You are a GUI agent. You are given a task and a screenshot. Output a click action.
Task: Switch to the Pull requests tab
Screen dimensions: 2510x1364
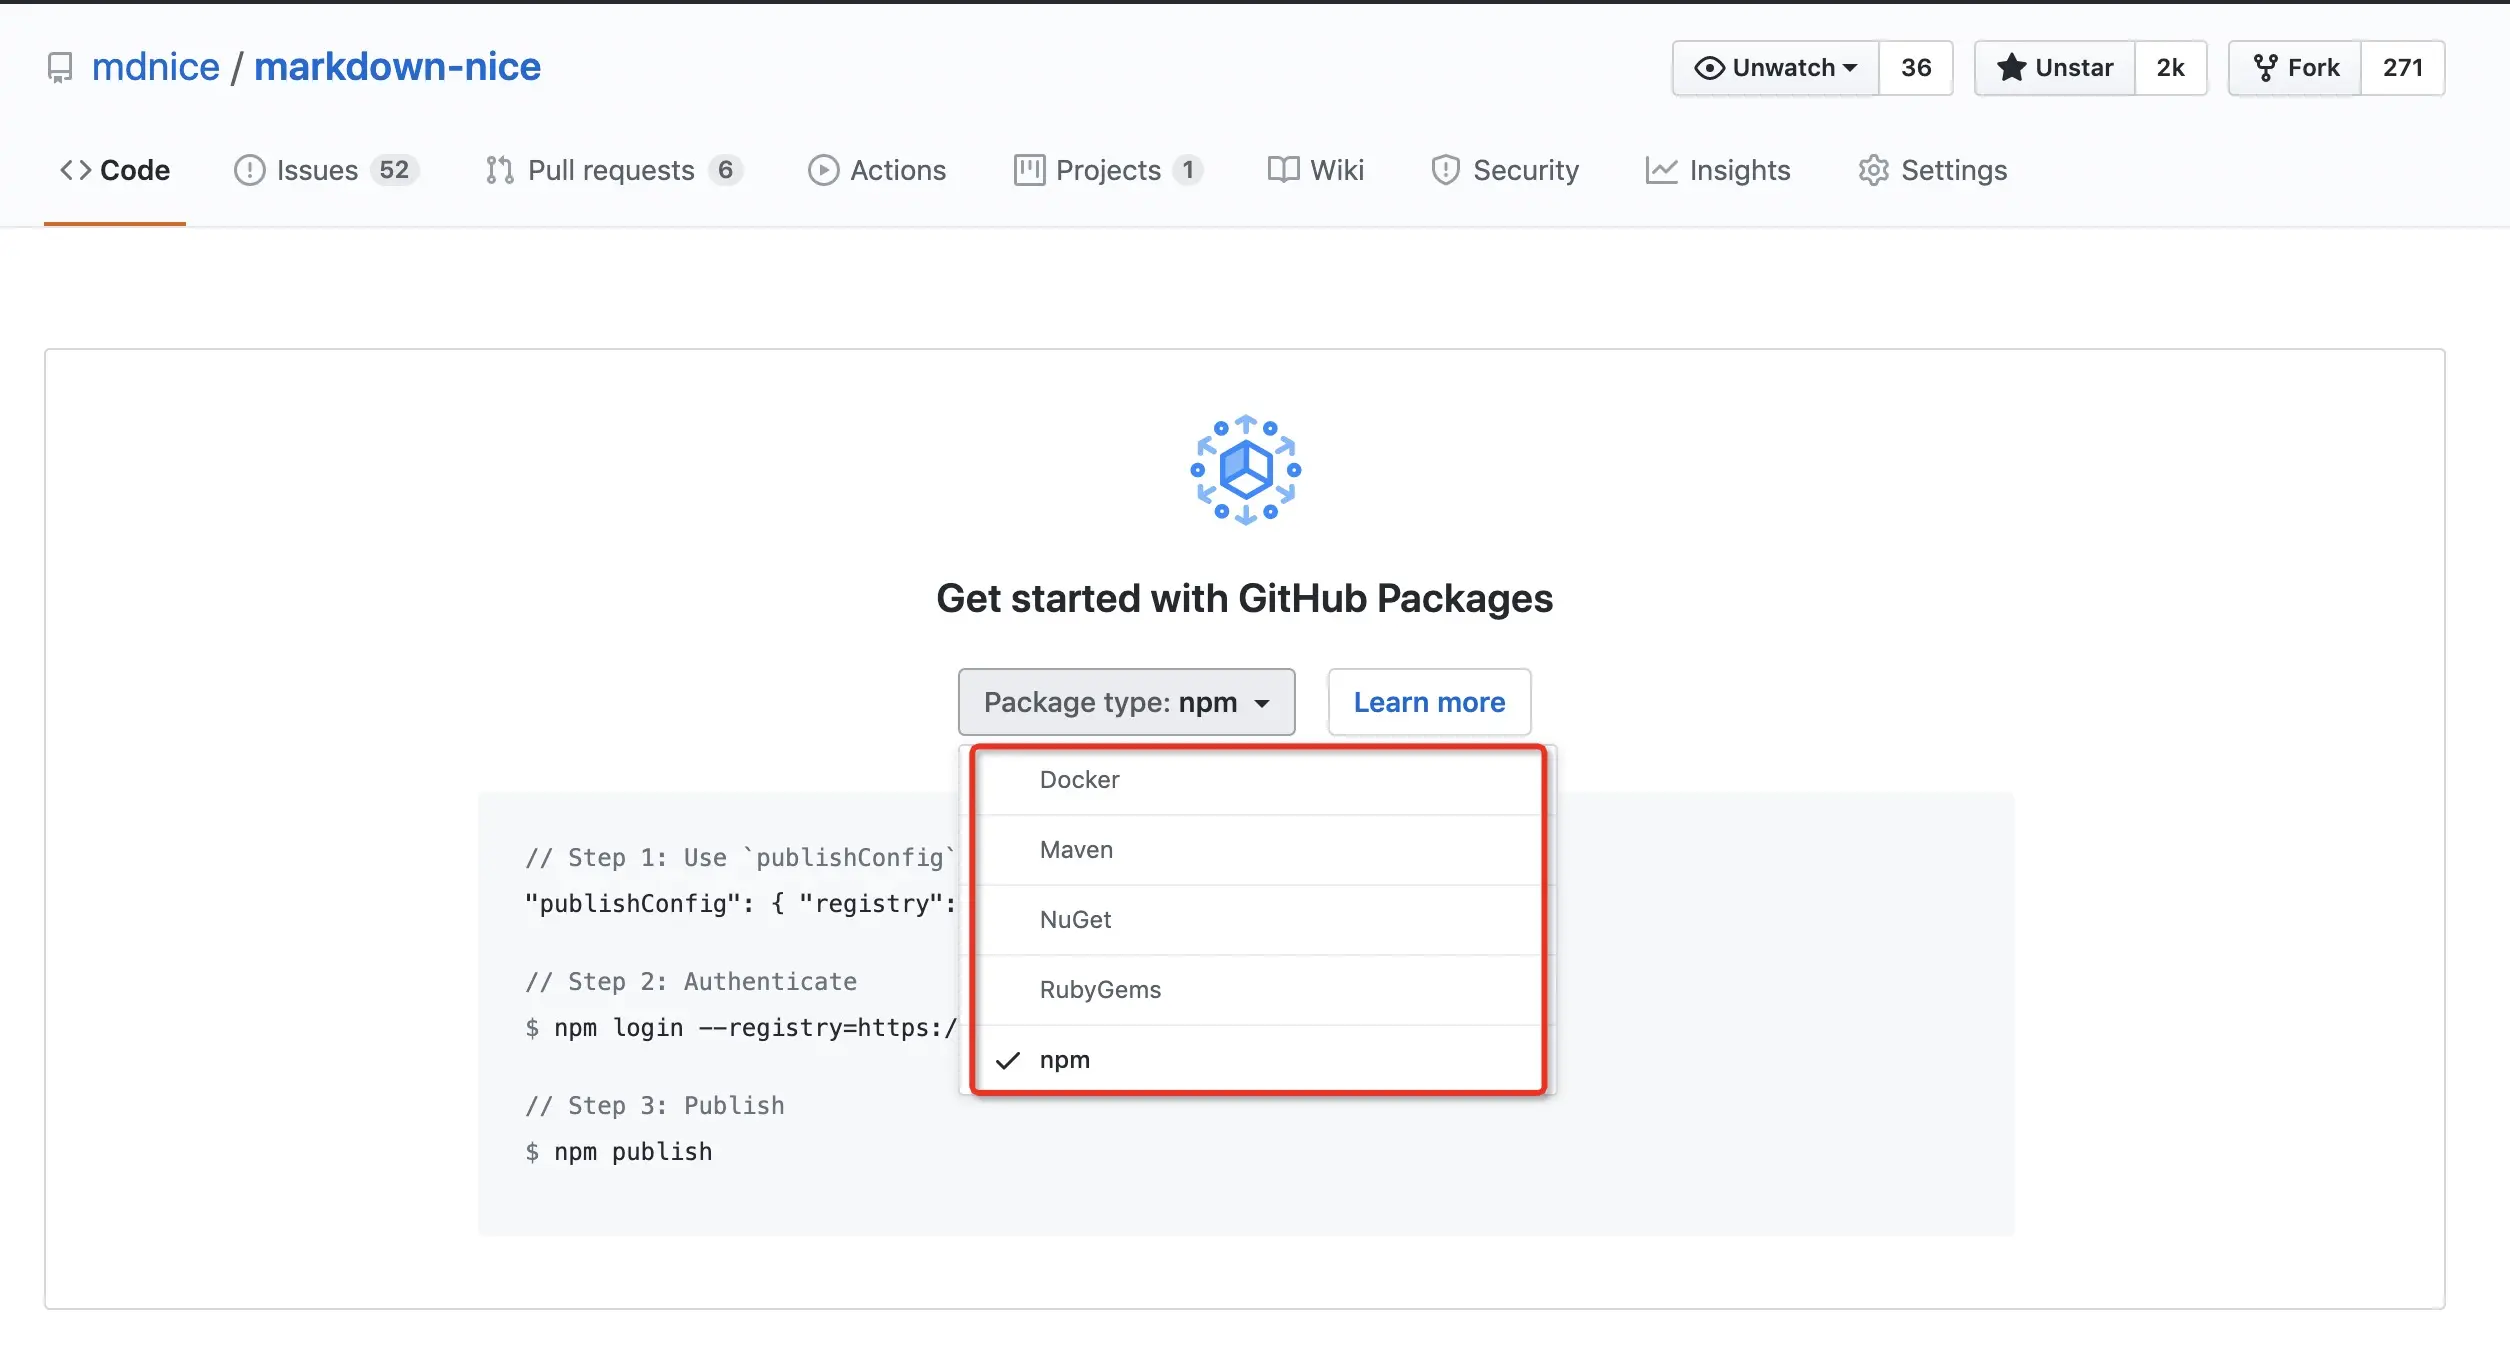tap(610, 171)
